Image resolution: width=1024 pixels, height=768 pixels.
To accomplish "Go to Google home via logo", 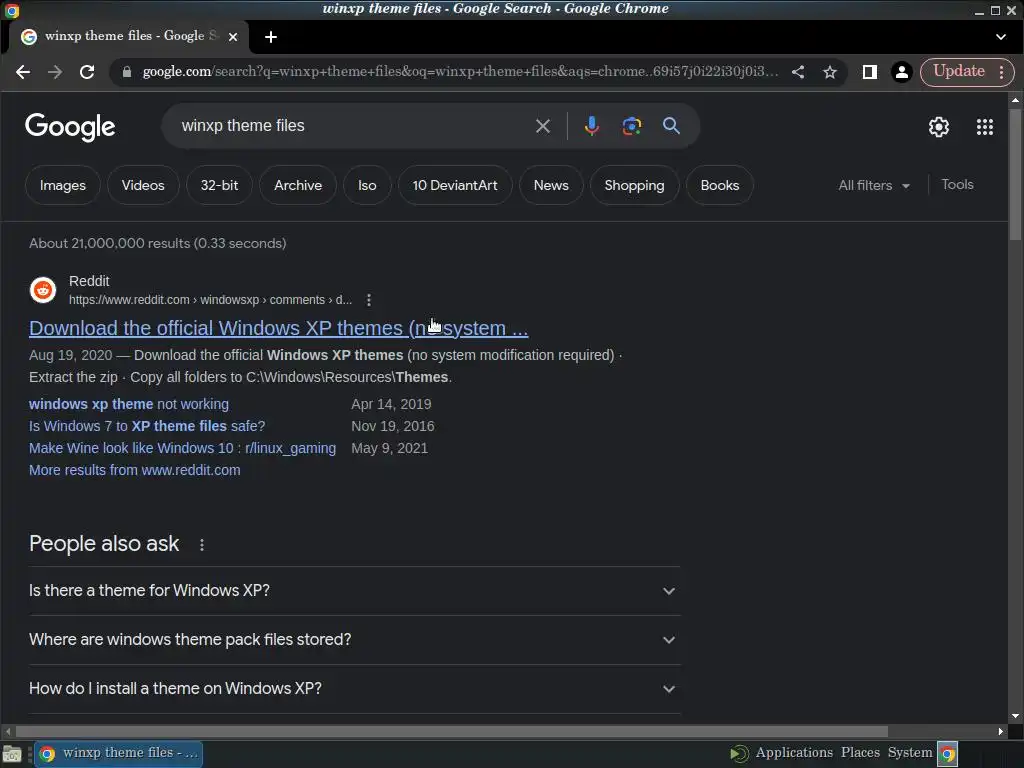I will tap(70, 127).
